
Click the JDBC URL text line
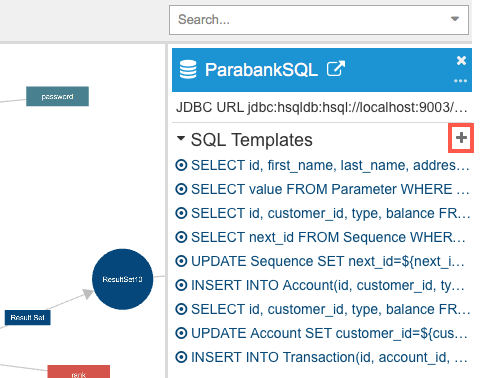click(x=322, y=108)
